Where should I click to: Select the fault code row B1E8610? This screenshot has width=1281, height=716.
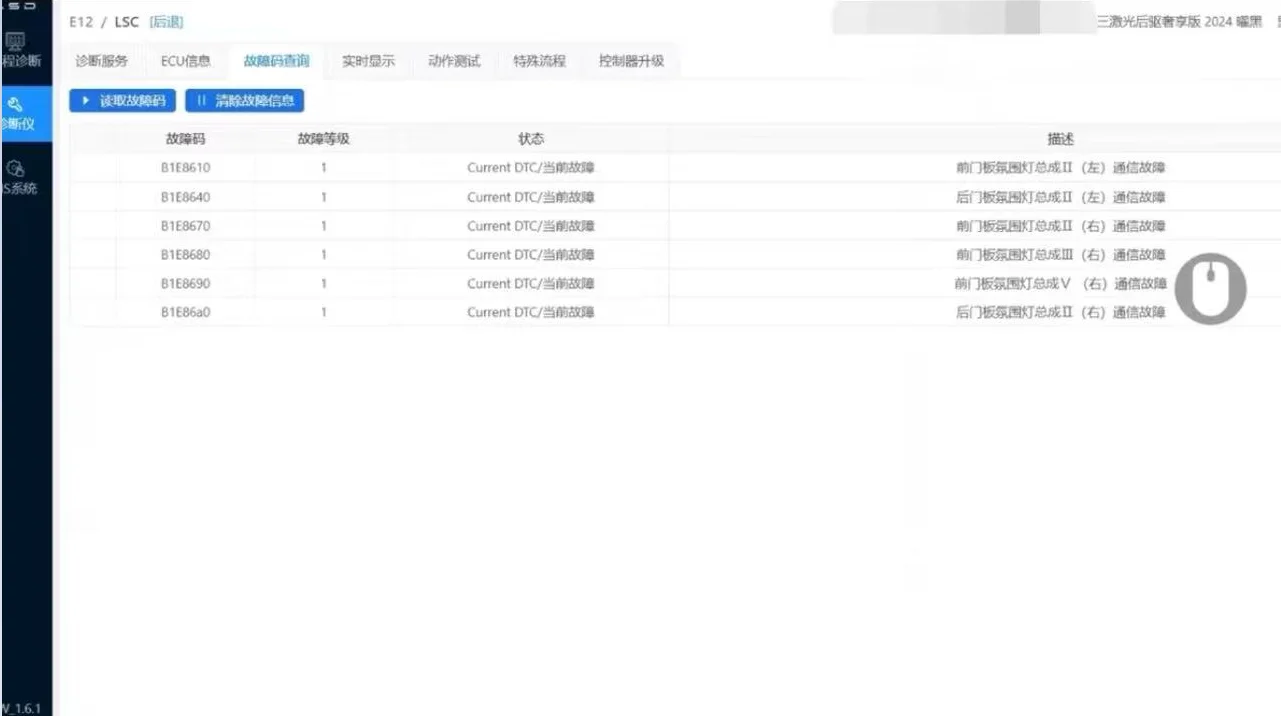pos(186,168)
